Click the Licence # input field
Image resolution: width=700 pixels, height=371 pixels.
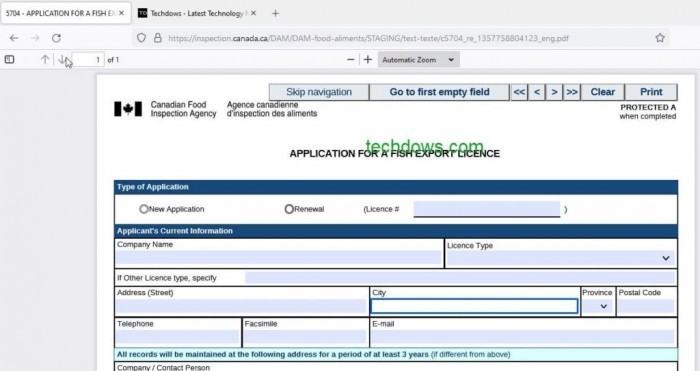point(487,209)
